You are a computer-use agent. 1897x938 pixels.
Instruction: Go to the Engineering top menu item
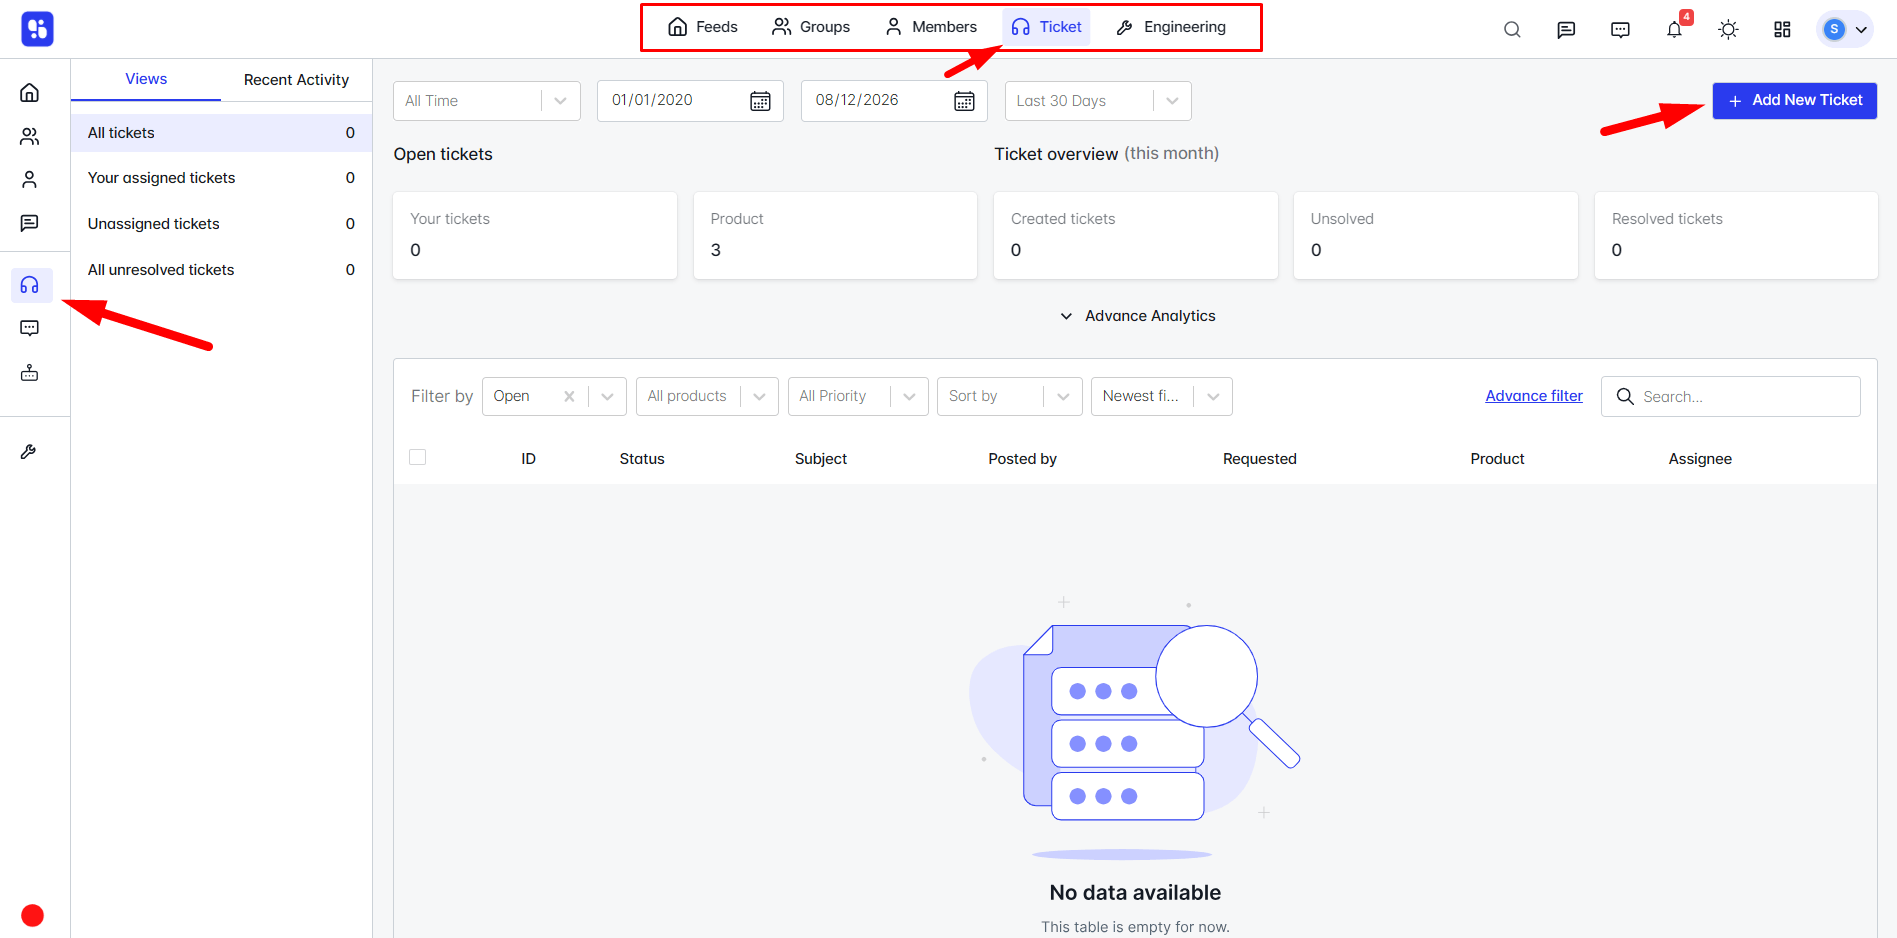pos(1171,27)
